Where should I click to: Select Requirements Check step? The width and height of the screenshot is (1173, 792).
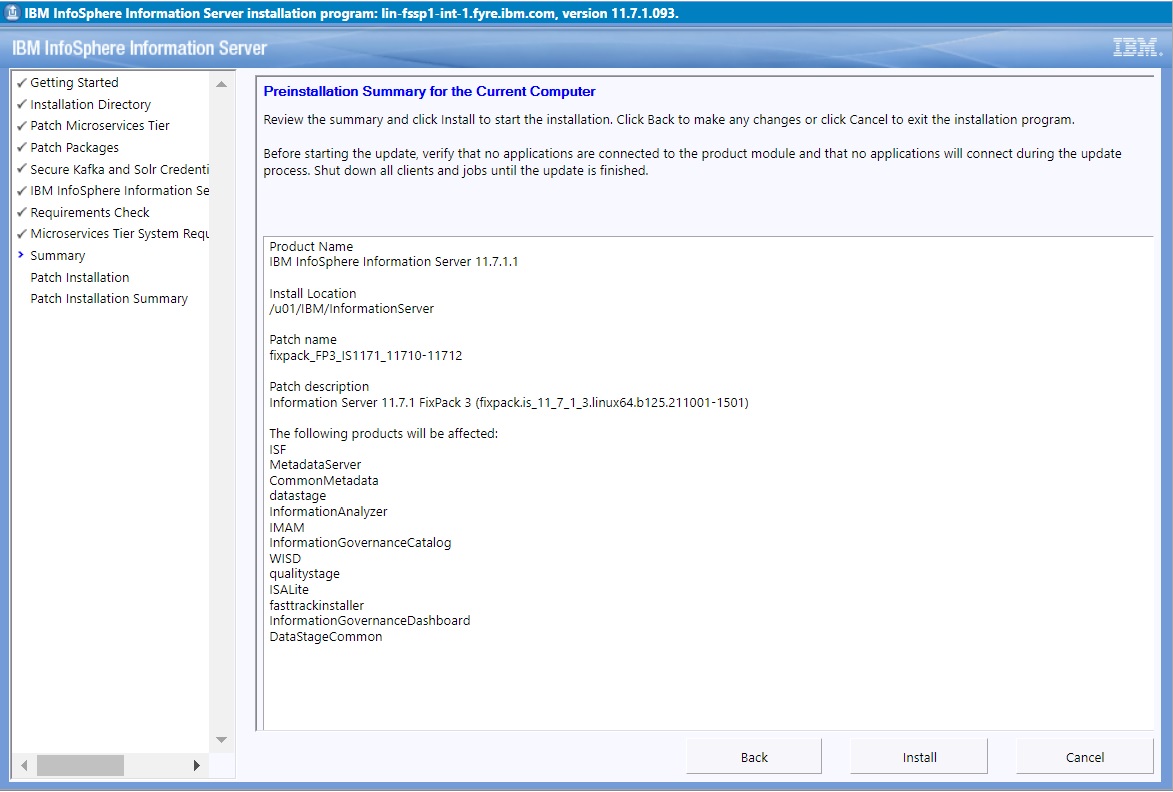(90, 212)
